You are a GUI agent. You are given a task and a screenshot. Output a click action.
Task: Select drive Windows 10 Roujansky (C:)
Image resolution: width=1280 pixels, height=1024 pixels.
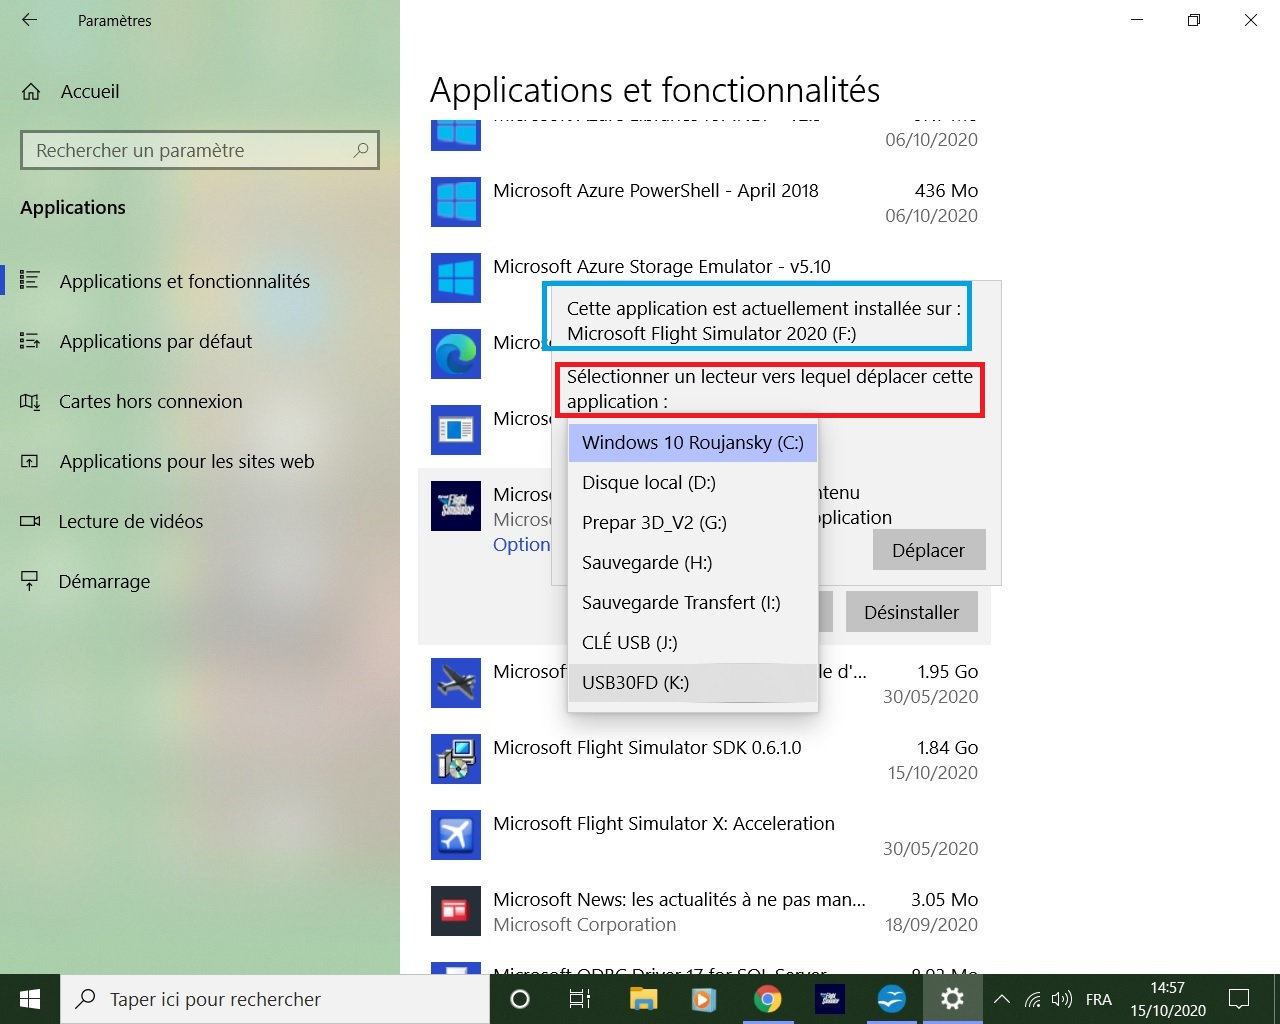(693, 442)
